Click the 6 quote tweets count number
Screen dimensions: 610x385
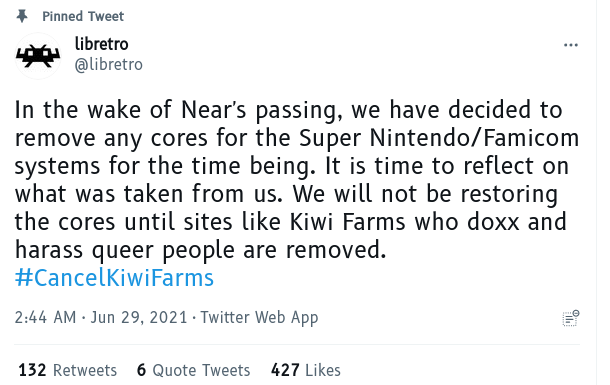click(x=142, y=370)
